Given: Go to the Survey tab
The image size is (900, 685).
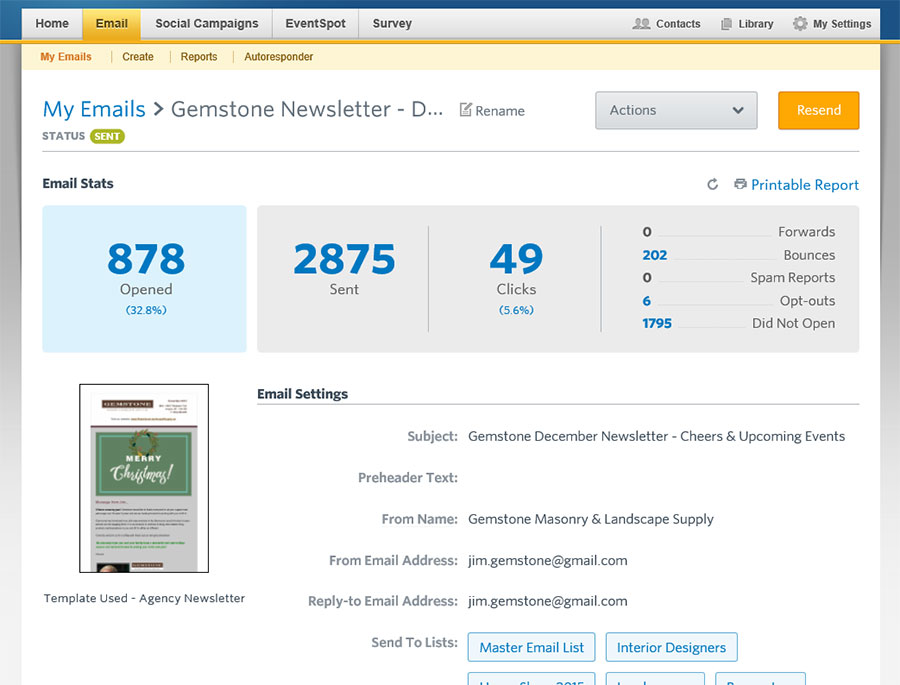Looking at the screenshot, I should pos(392,24).
